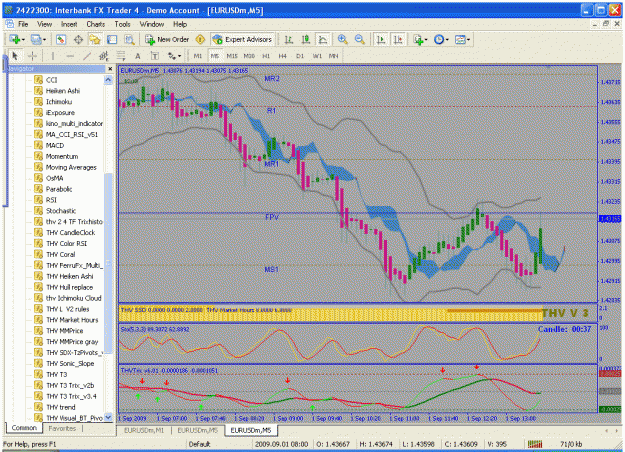Viewport: 625px width, 452px height.
Task: Click the Navigator scroll-up arrow
Action: 108,80
